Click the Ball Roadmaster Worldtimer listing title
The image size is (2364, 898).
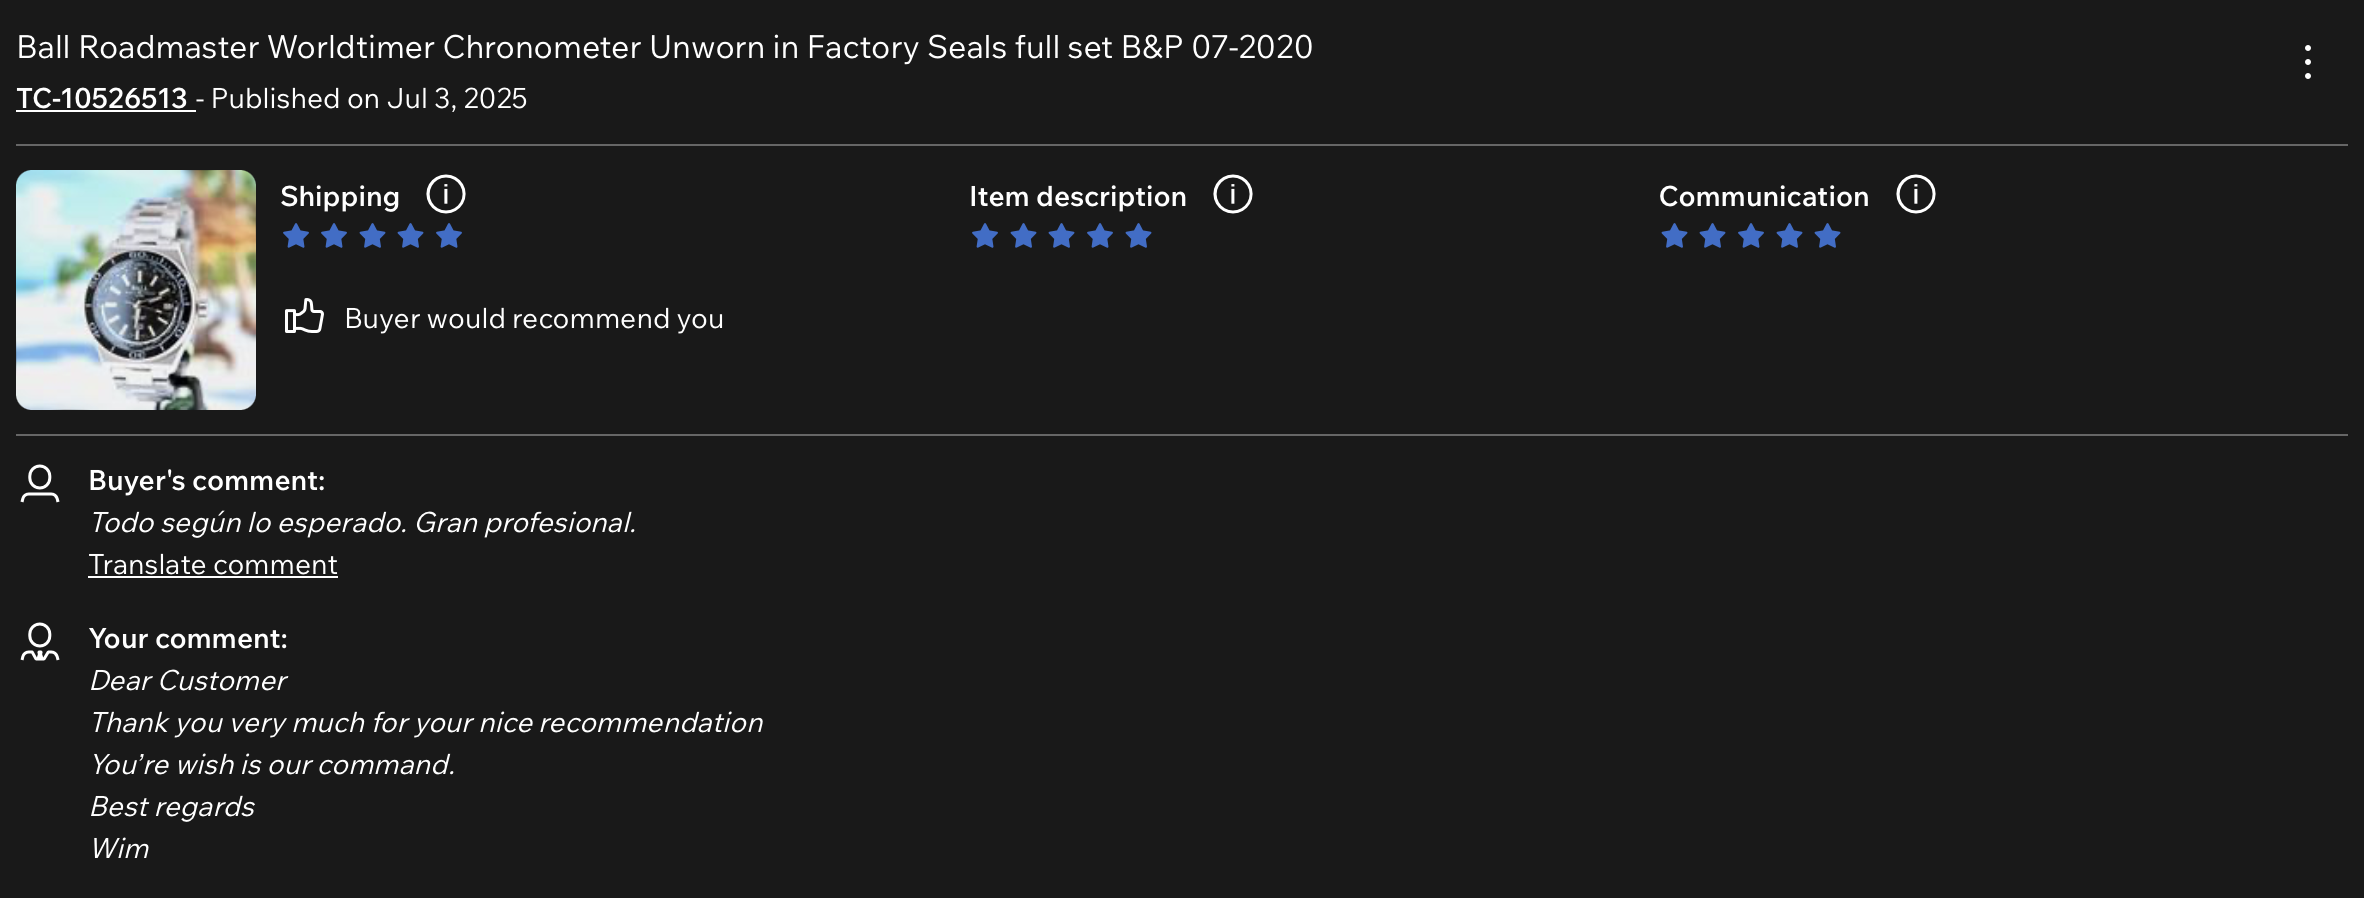[x=664, y=47]
